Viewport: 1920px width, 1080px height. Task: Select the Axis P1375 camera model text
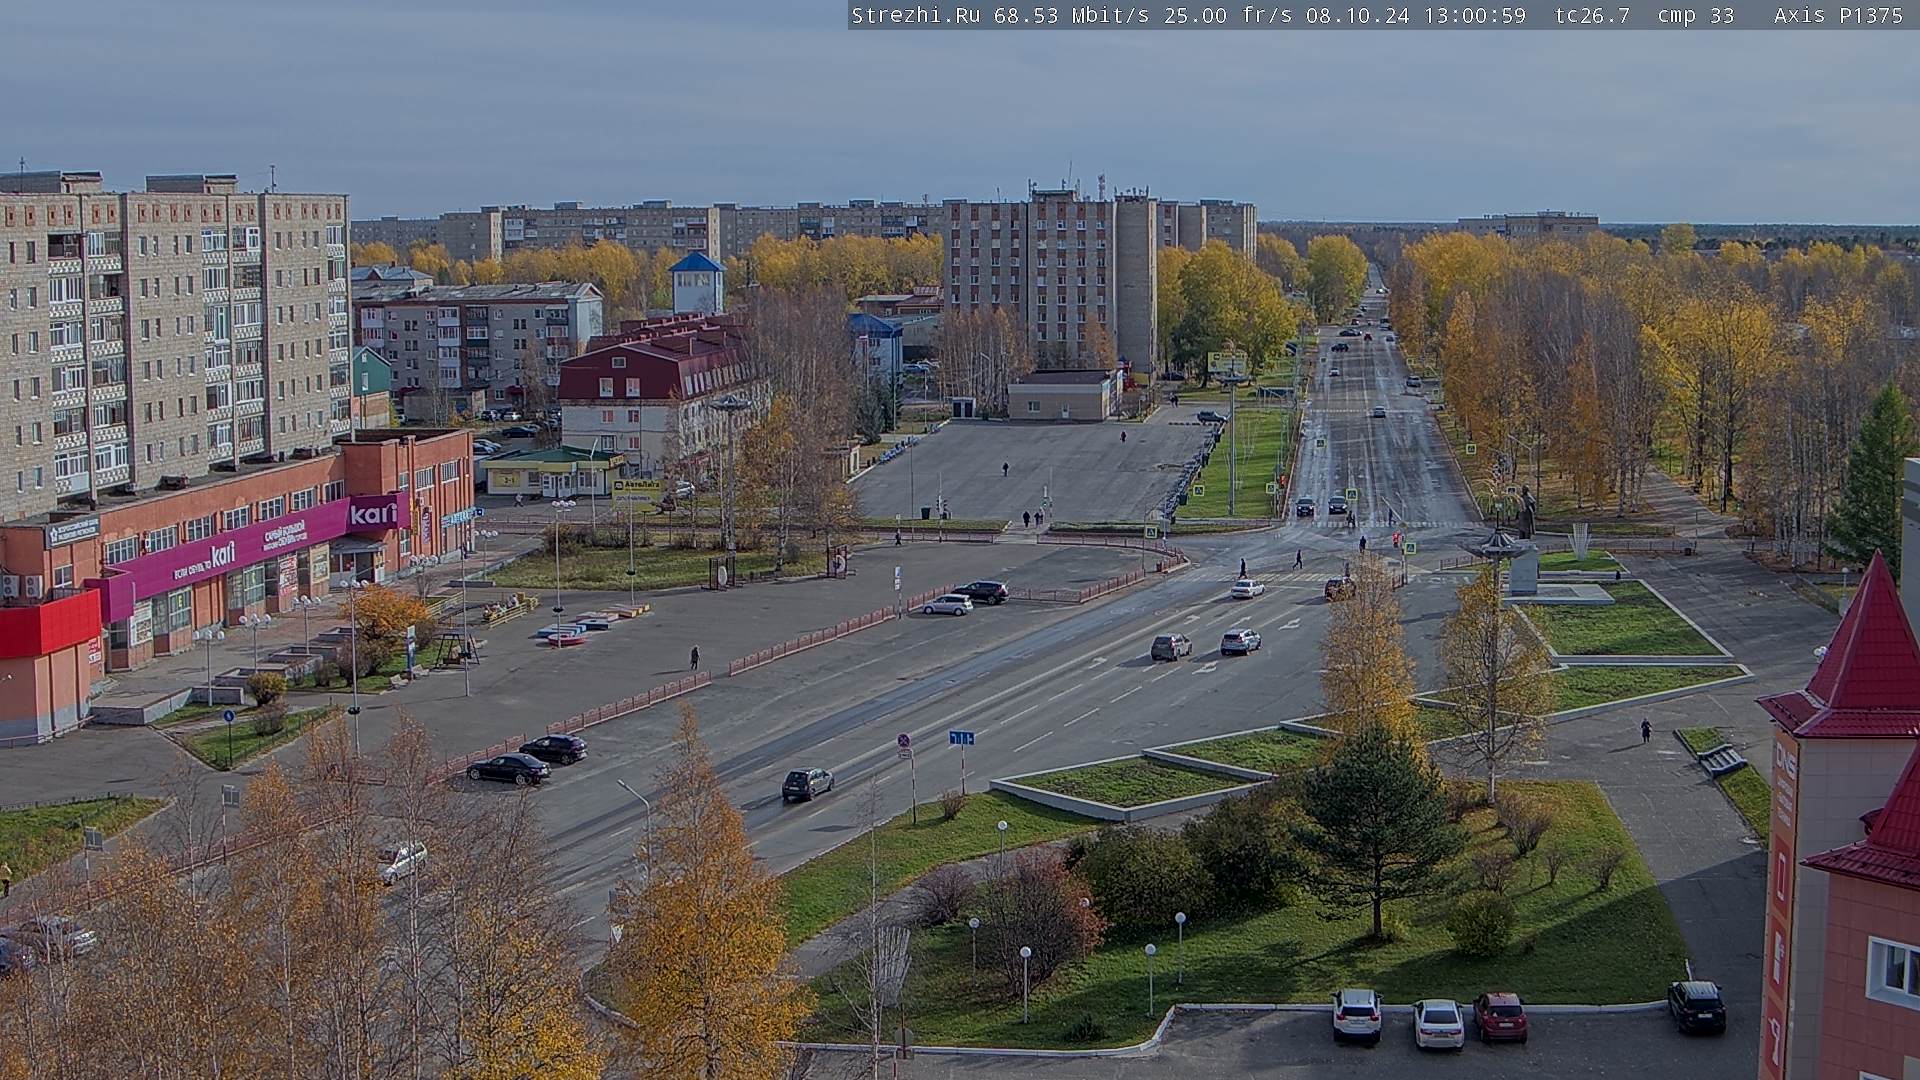1839,15
